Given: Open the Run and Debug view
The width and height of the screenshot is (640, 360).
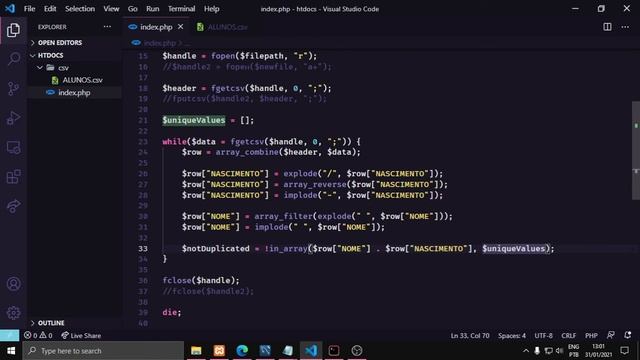Looking at the screenshot, I should tap(13, 118).
